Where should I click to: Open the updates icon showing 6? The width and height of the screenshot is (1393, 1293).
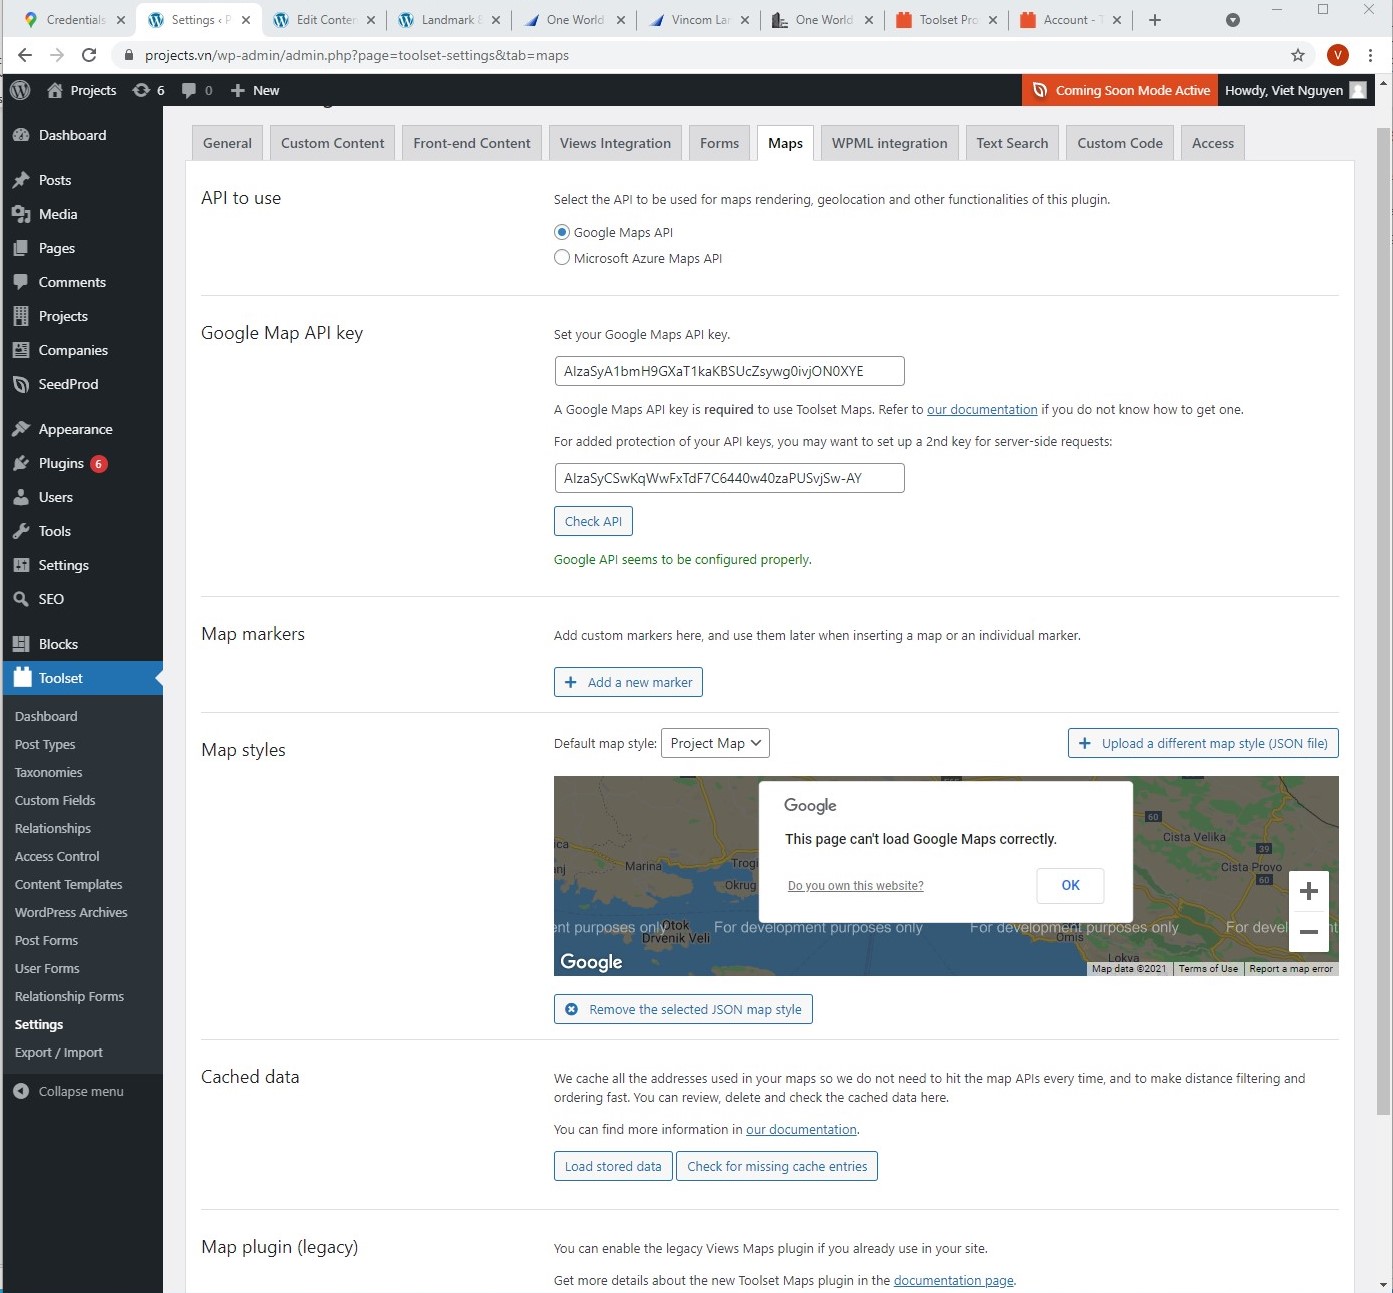(x=141, y=90)
